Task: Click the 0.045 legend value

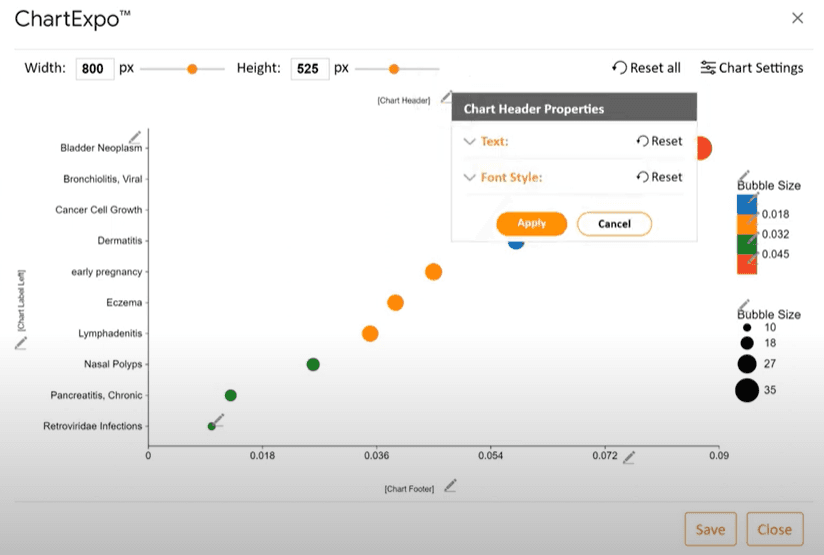Action: click(775, 254)
